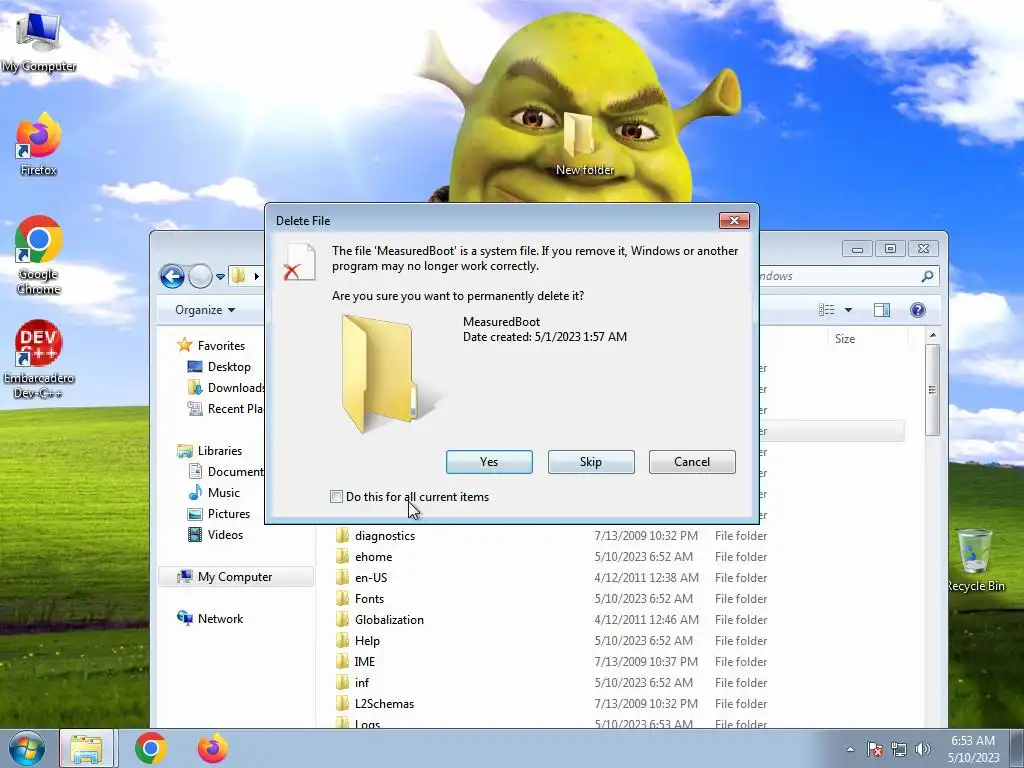This screenshot has height=768, width=1024.
Task: Open the view options dropdown arrow
Action: point(848,310)
